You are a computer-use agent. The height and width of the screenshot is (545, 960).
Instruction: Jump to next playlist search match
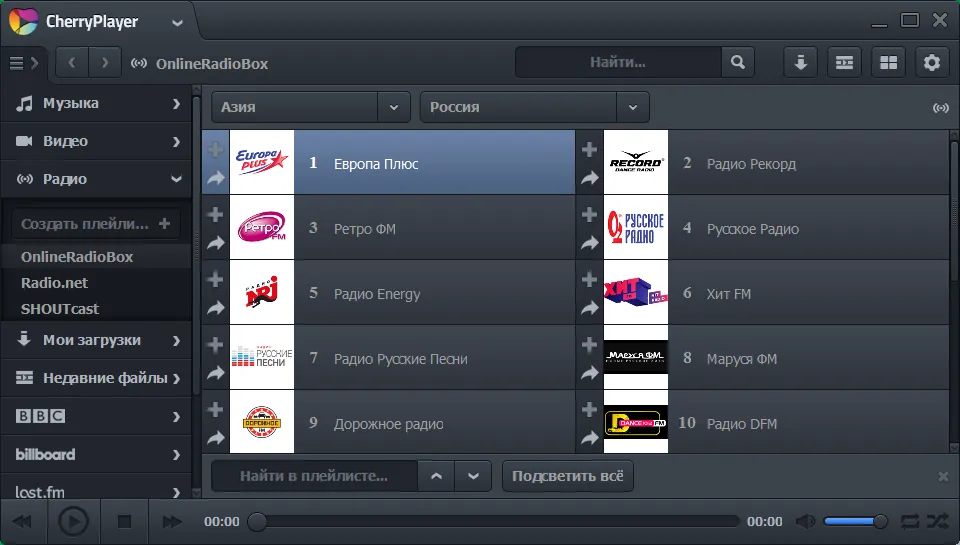[473, 476]
